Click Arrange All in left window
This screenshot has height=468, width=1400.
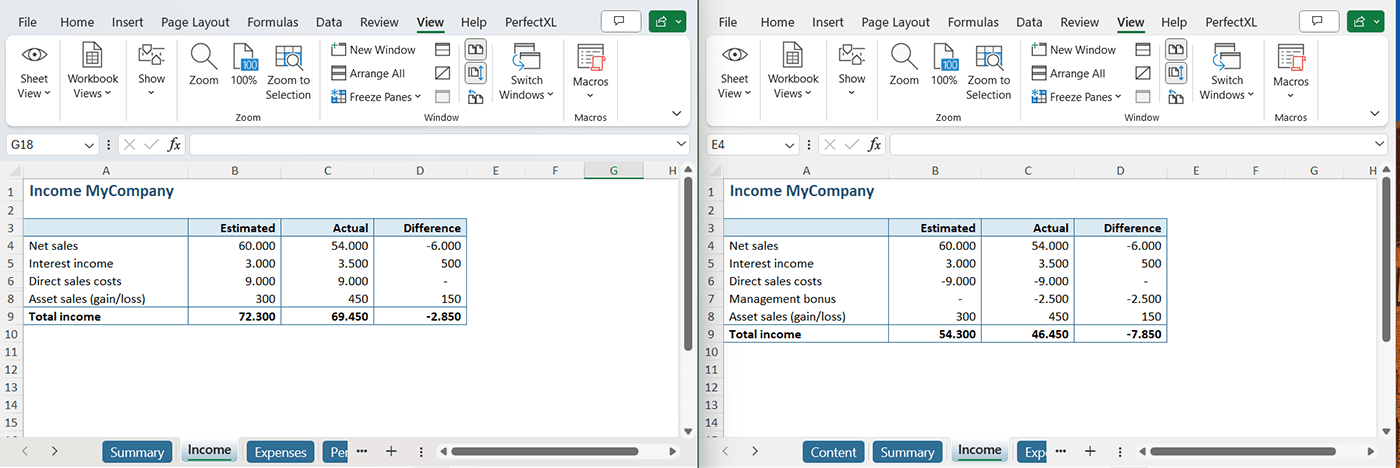tap(367, 73)
